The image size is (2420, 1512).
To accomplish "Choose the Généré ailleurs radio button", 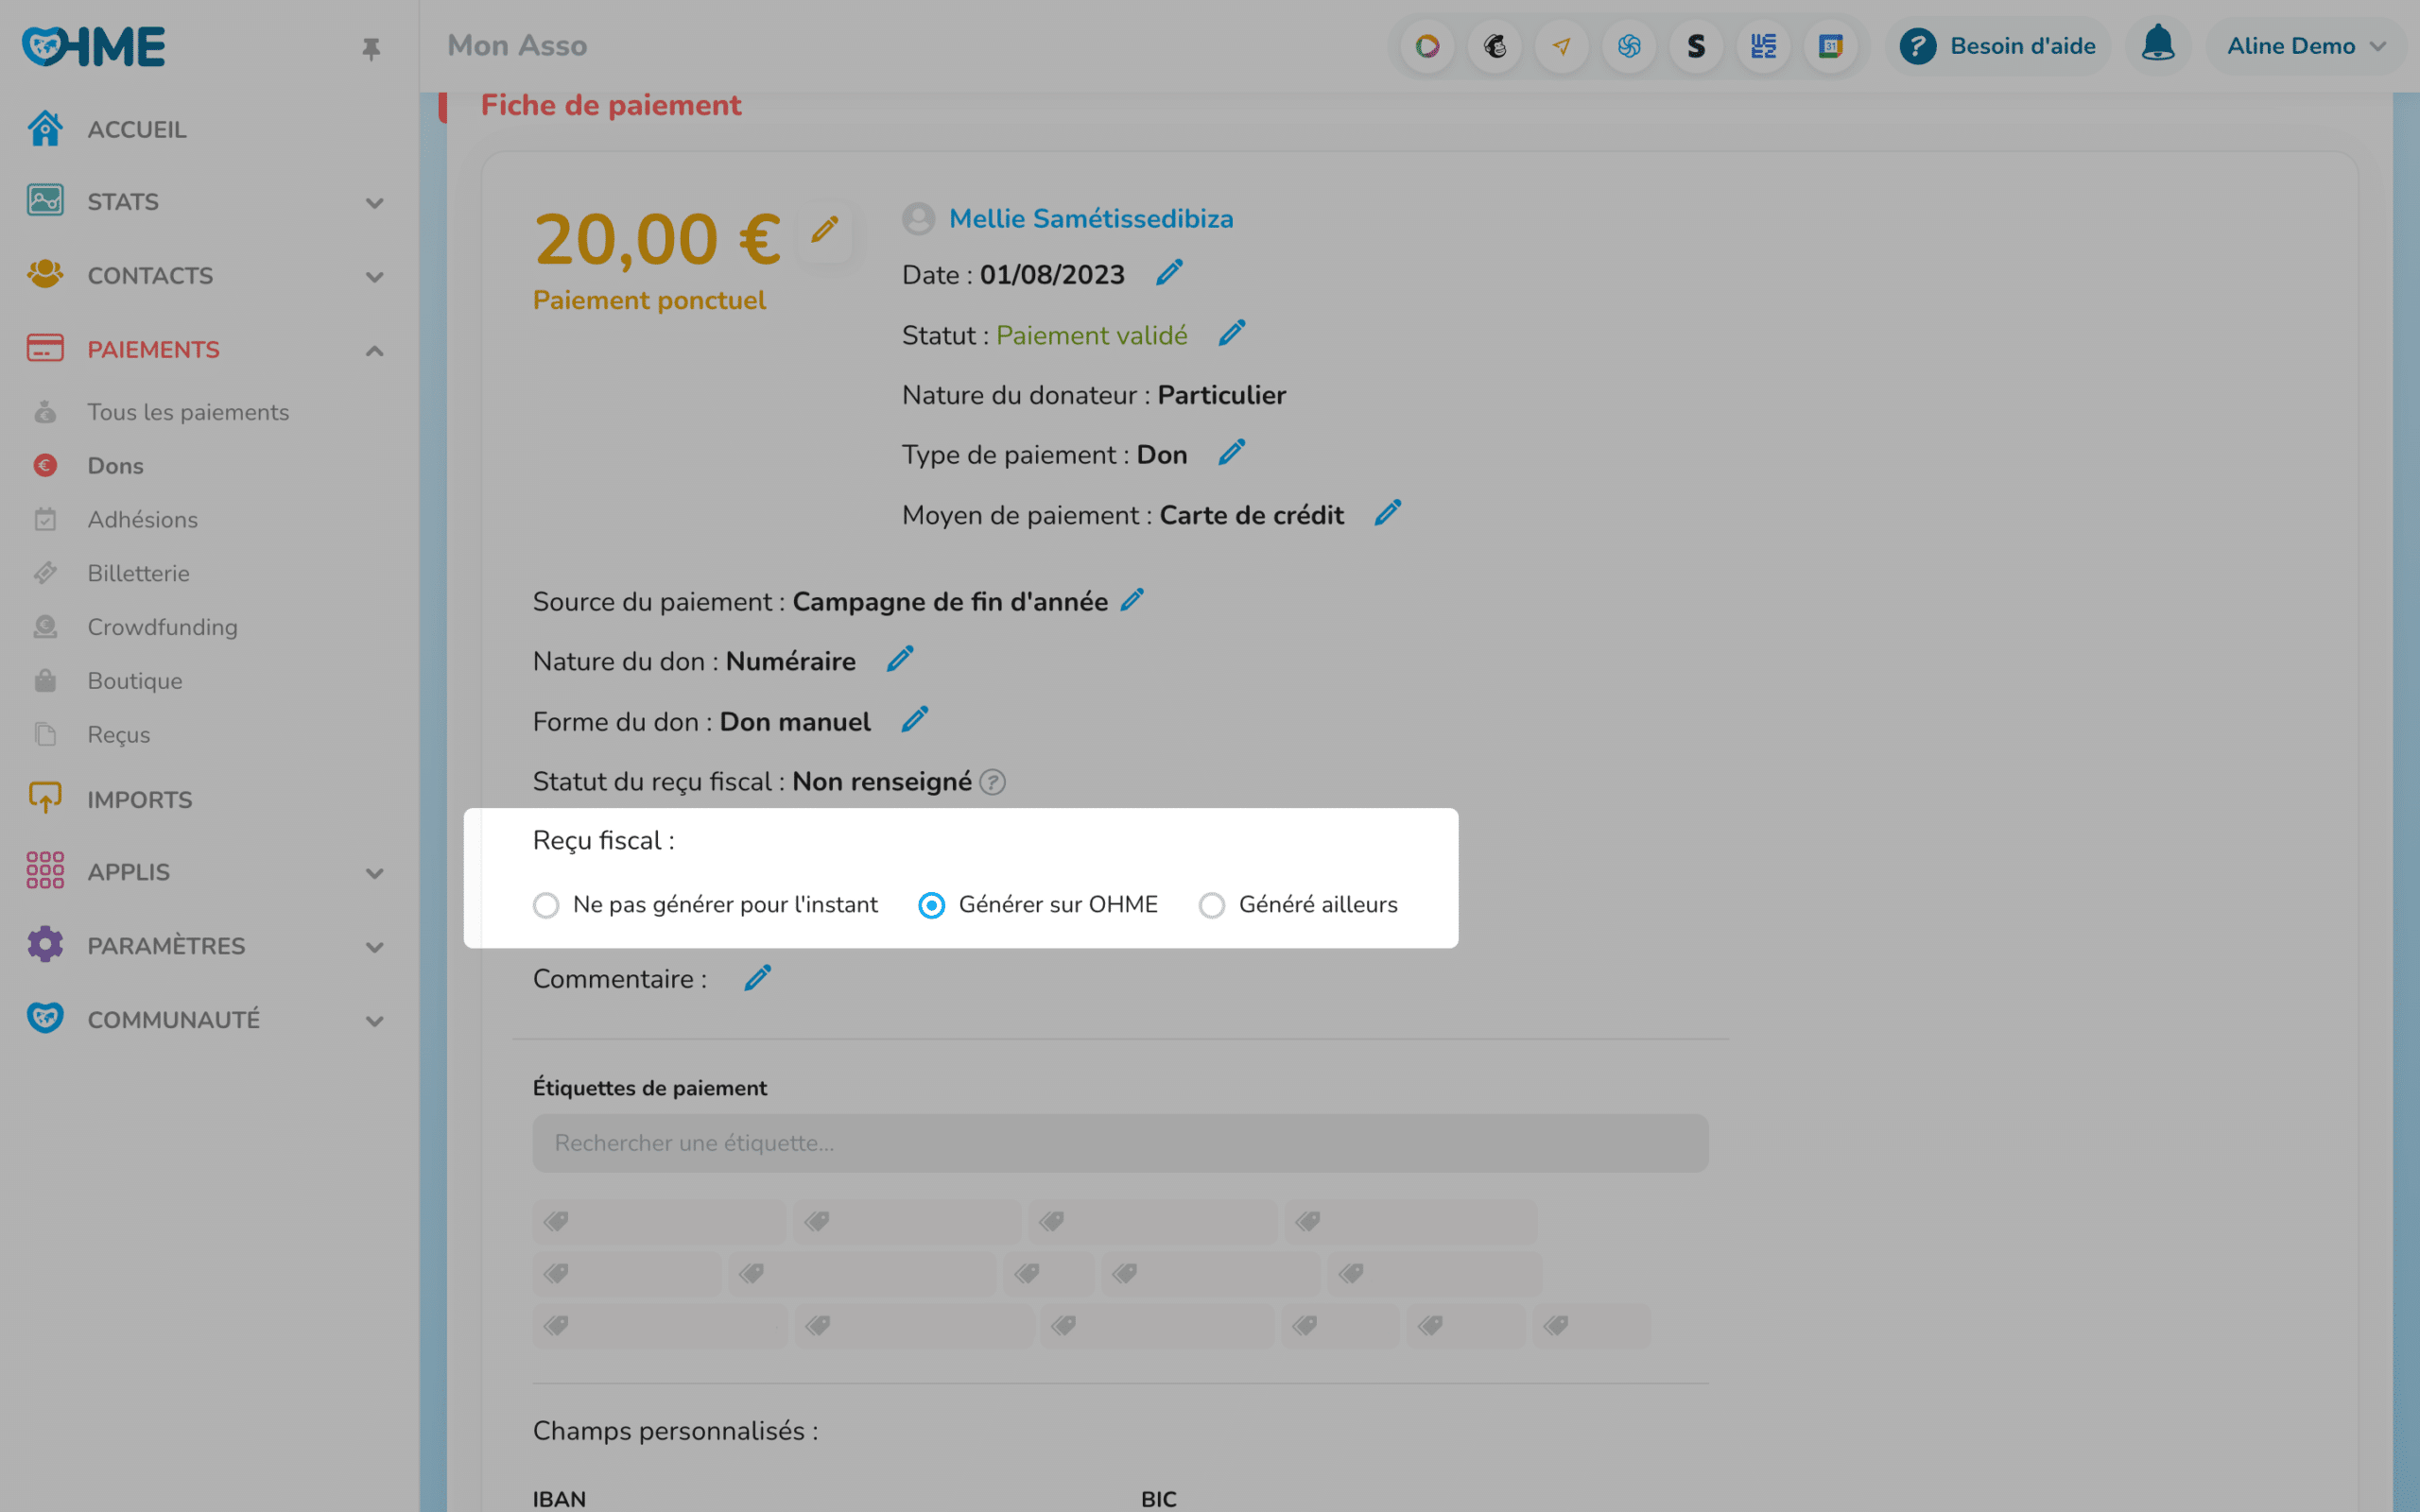I will (x=1211, y=905).
